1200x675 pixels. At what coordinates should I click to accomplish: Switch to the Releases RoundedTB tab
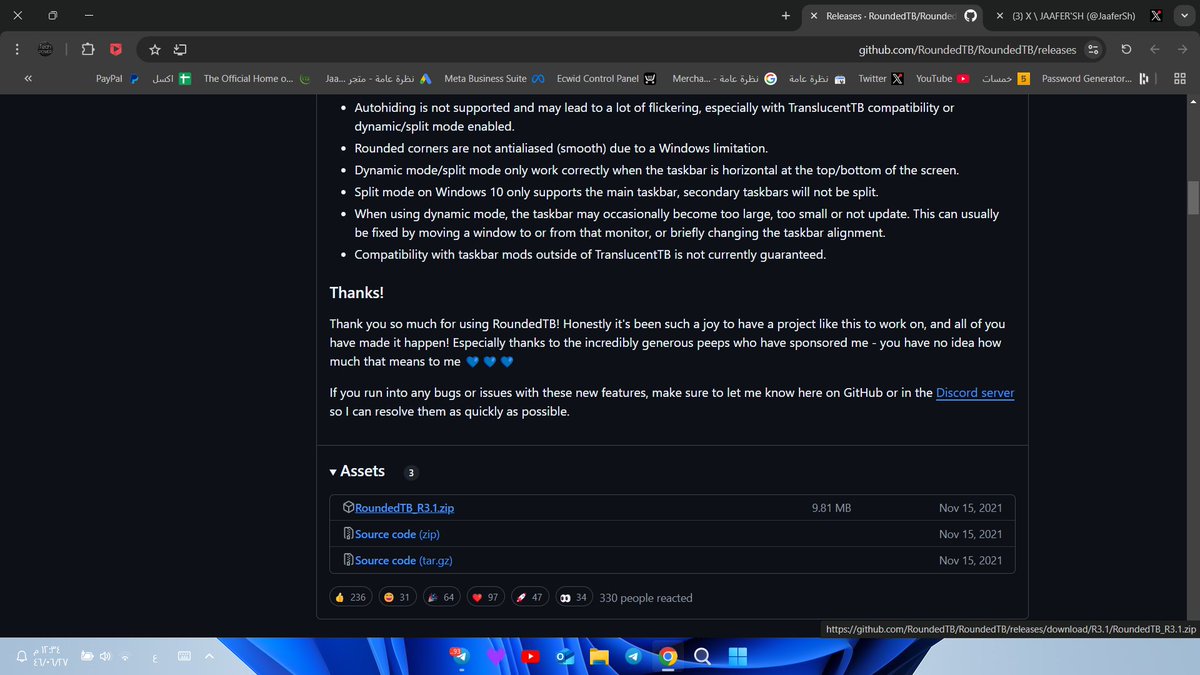click(x=892, y=16)
